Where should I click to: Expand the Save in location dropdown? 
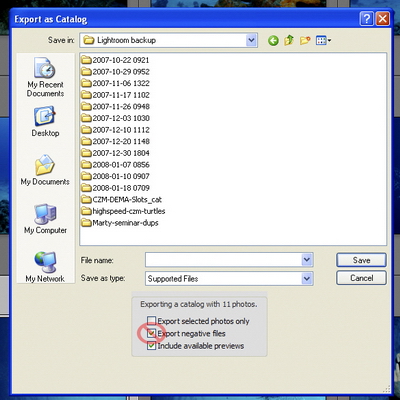point(251,40)
